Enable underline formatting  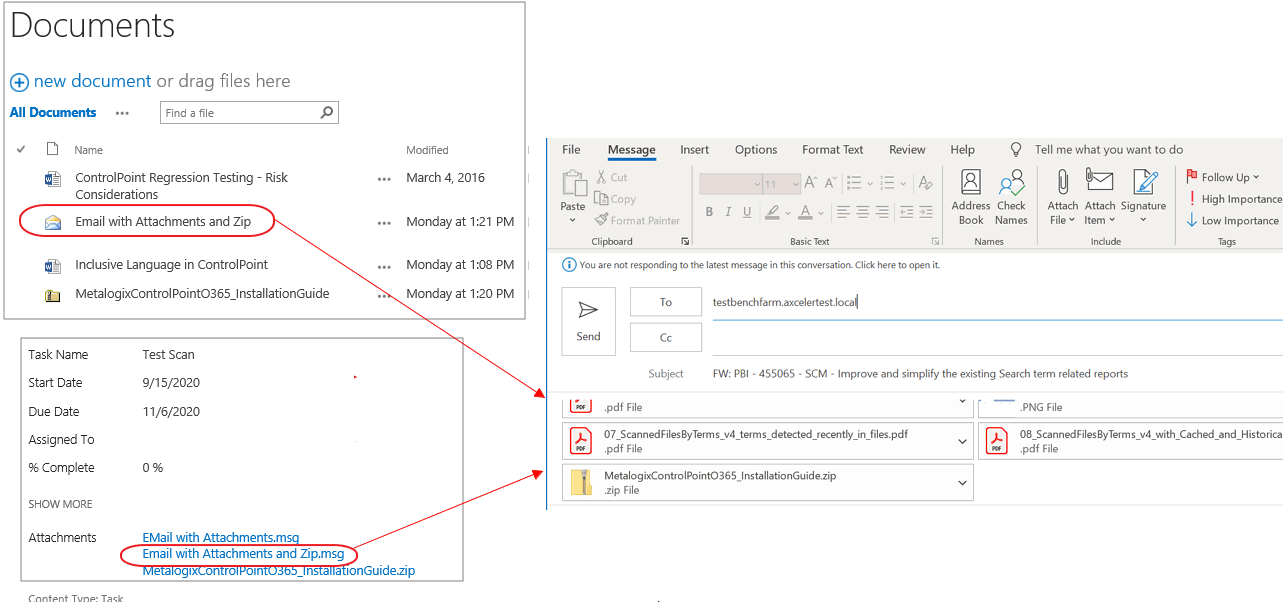pyautogui.click(x=746, y=213)
